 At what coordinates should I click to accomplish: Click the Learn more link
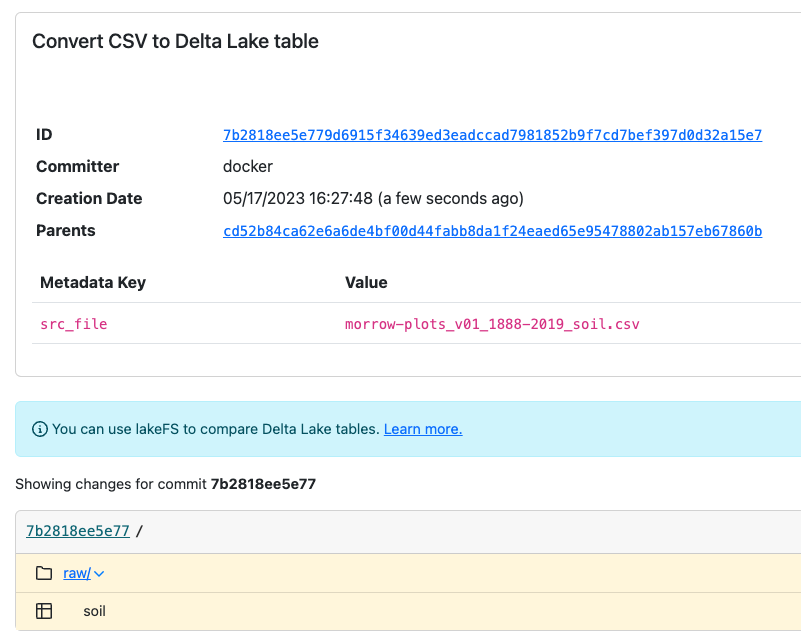pyautogui.click(x=423, y=429)
